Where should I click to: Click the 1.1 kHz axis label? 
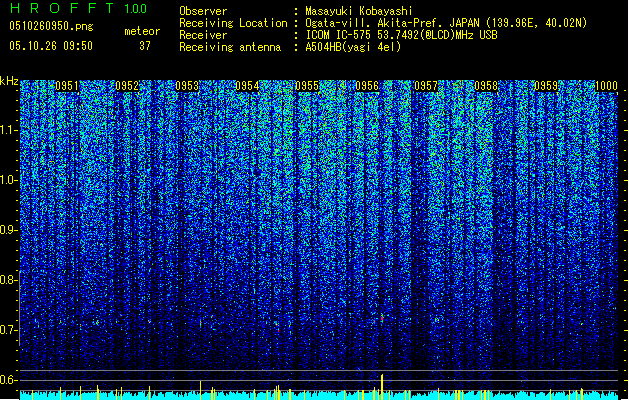[x=8, y=131]
